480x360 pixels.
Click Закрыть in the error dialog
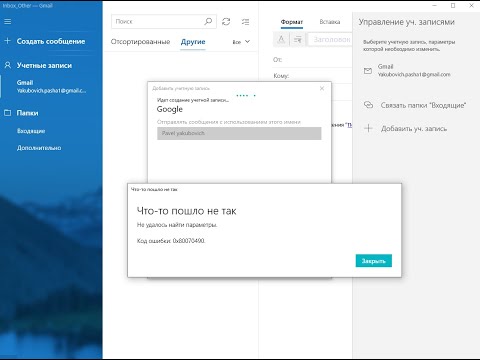click(x=374, y=261)
